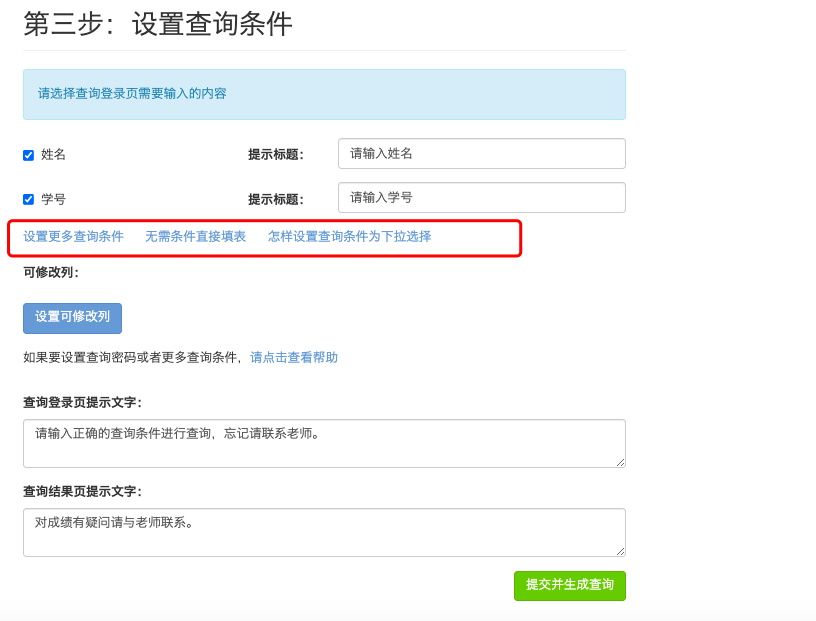The width and height of the screenshot is (816, 621).
Task: Click the 如果要设置查询密码或者更多查询条件 text
Action: pos(131,357)
